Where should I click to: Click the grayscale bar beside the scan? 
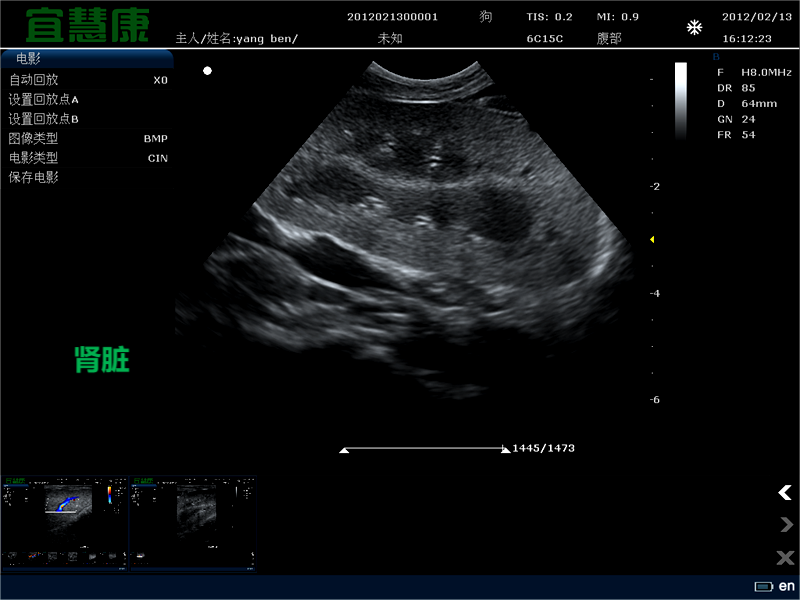(x=680, y=100)
